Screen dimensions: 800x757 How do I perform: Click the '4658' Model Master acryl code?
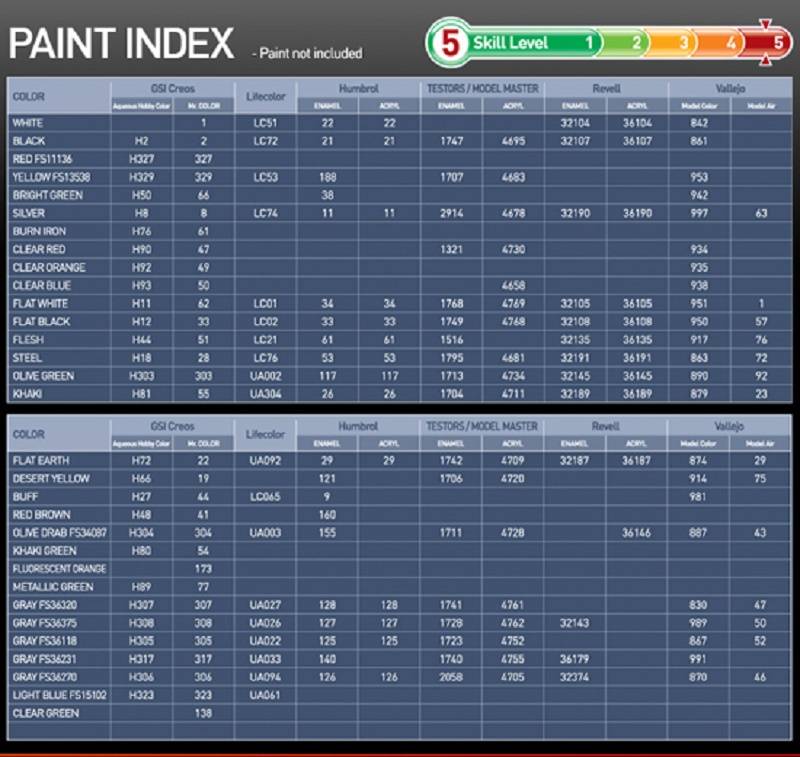tap(513, 286)
